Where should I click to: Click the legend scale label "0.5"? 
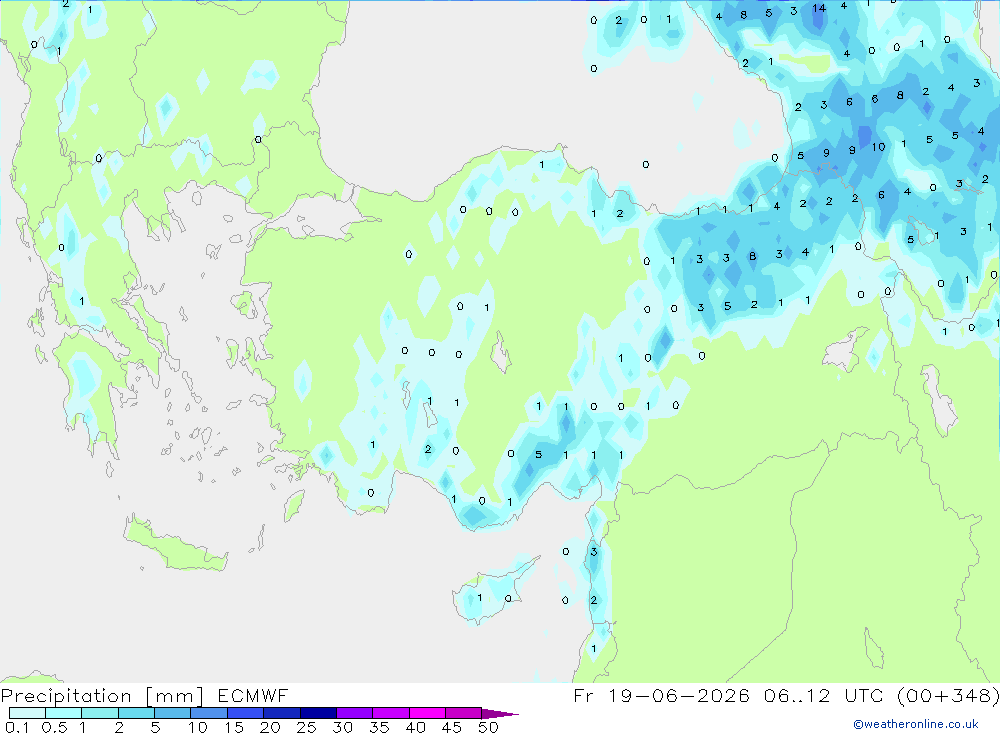[x=54, y=727]
